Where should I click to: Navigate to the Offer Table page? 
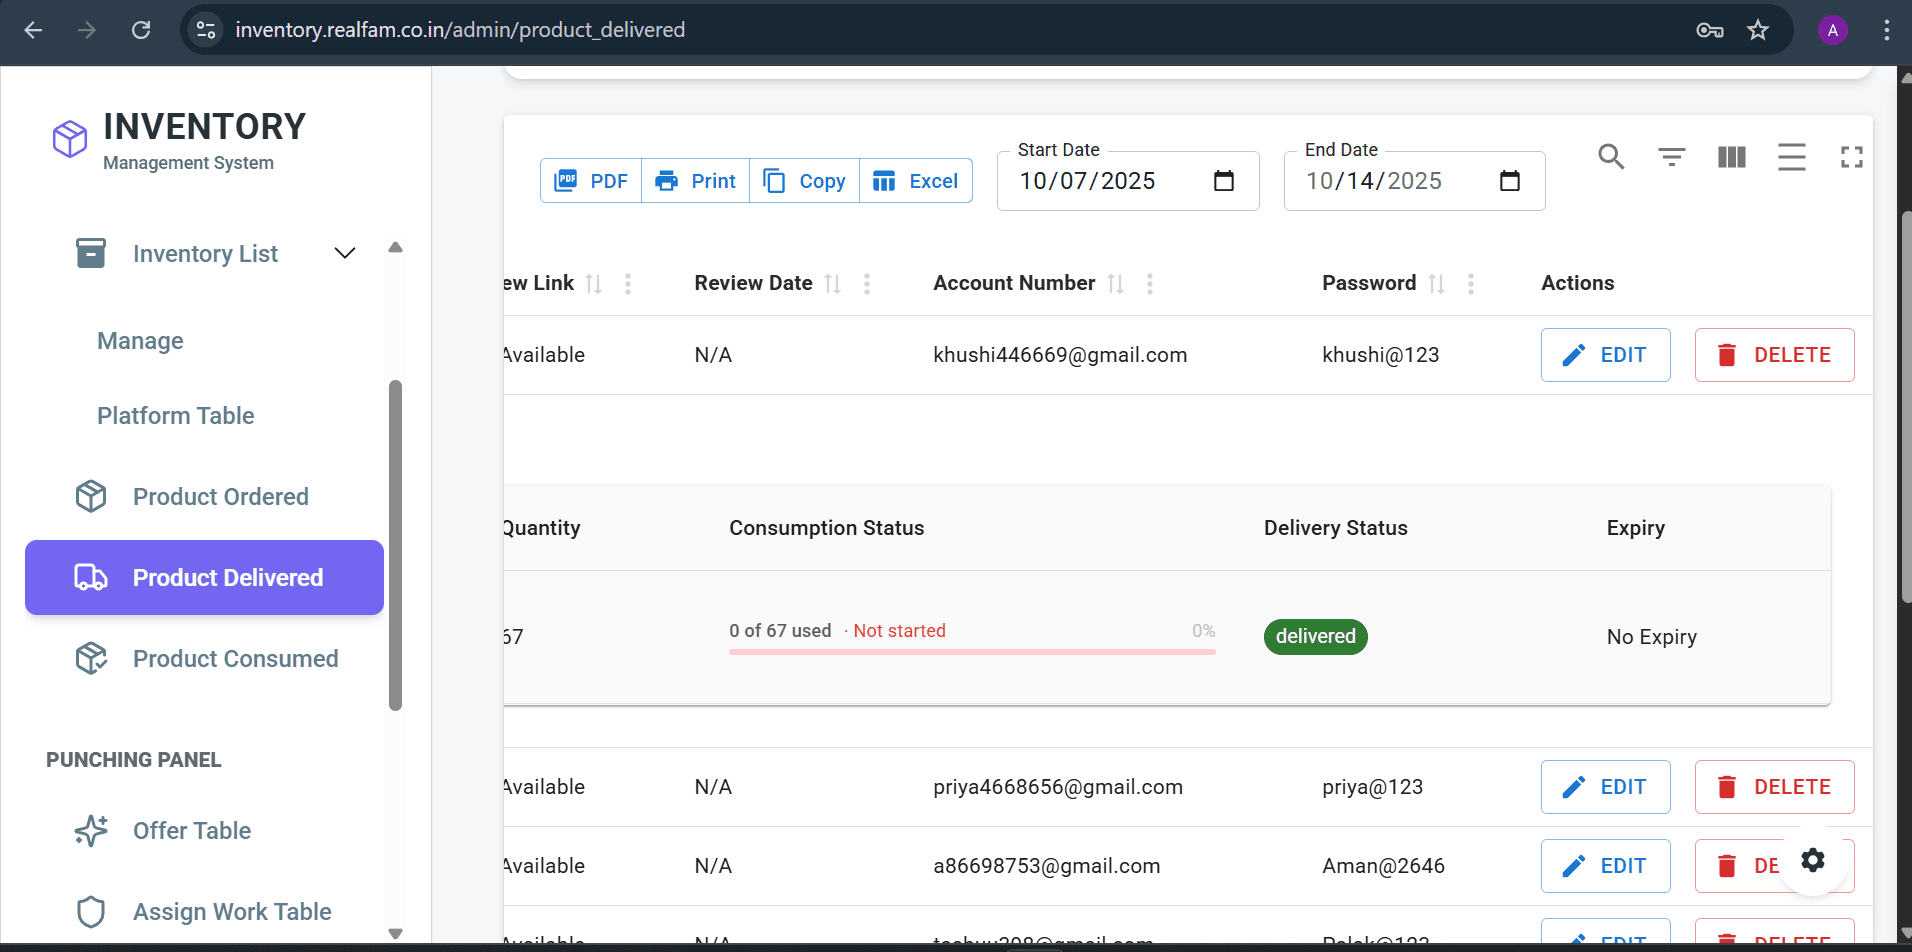coord(193,830)
